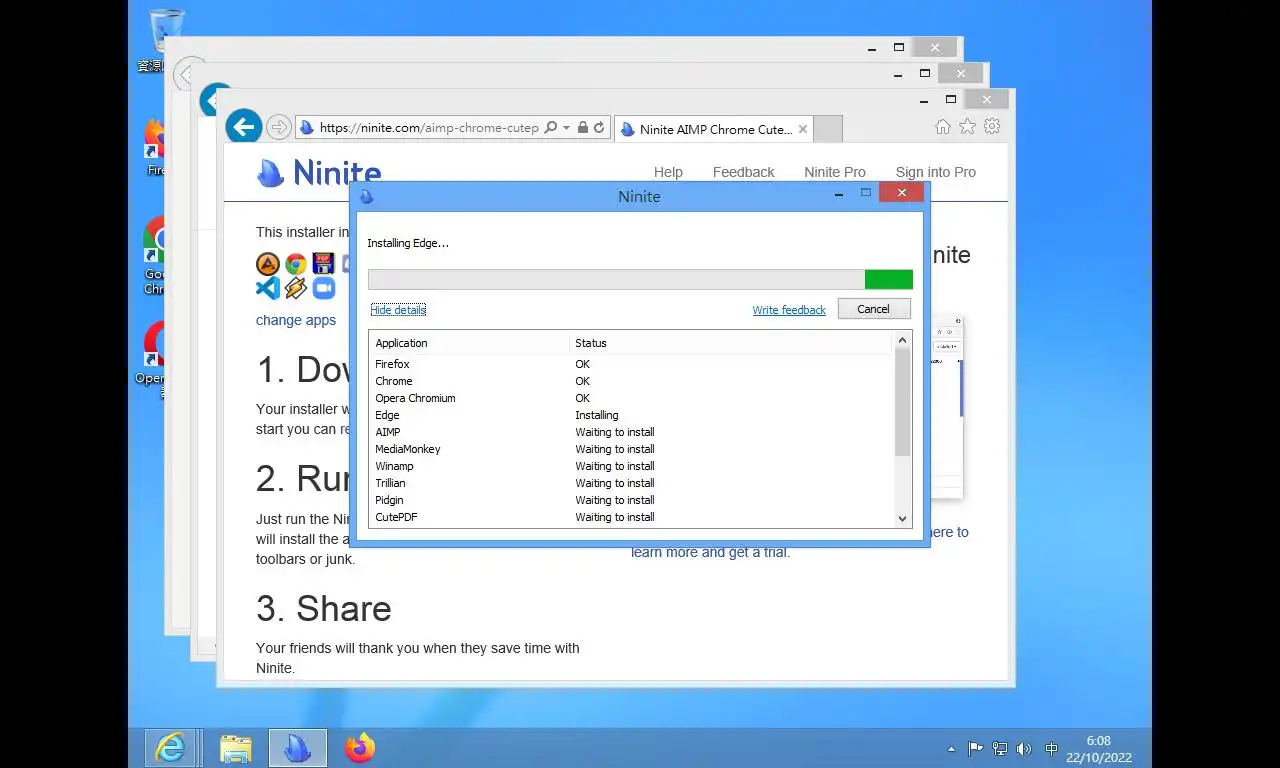The width and height of the screenshot is (1280, 768).
Task: Open the Help link on Ninite page
Action: (668, 172)
